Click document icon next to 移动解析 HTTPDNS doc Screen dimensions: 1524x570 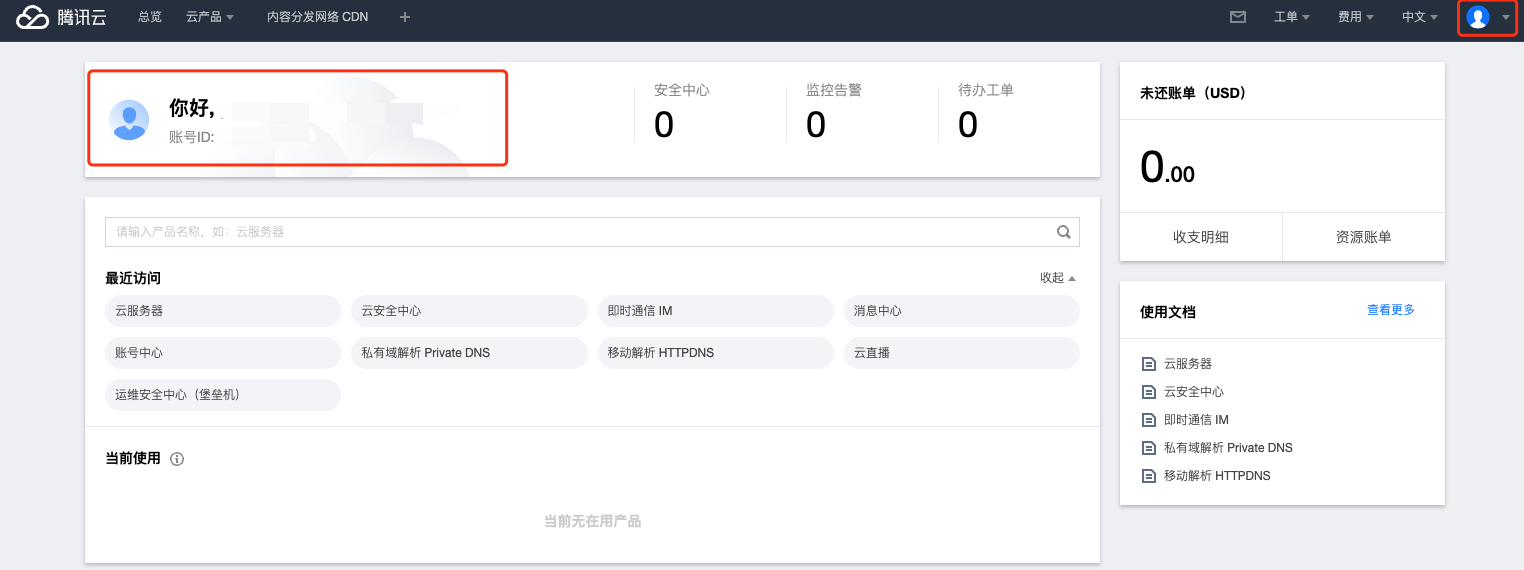[1148, 476]
